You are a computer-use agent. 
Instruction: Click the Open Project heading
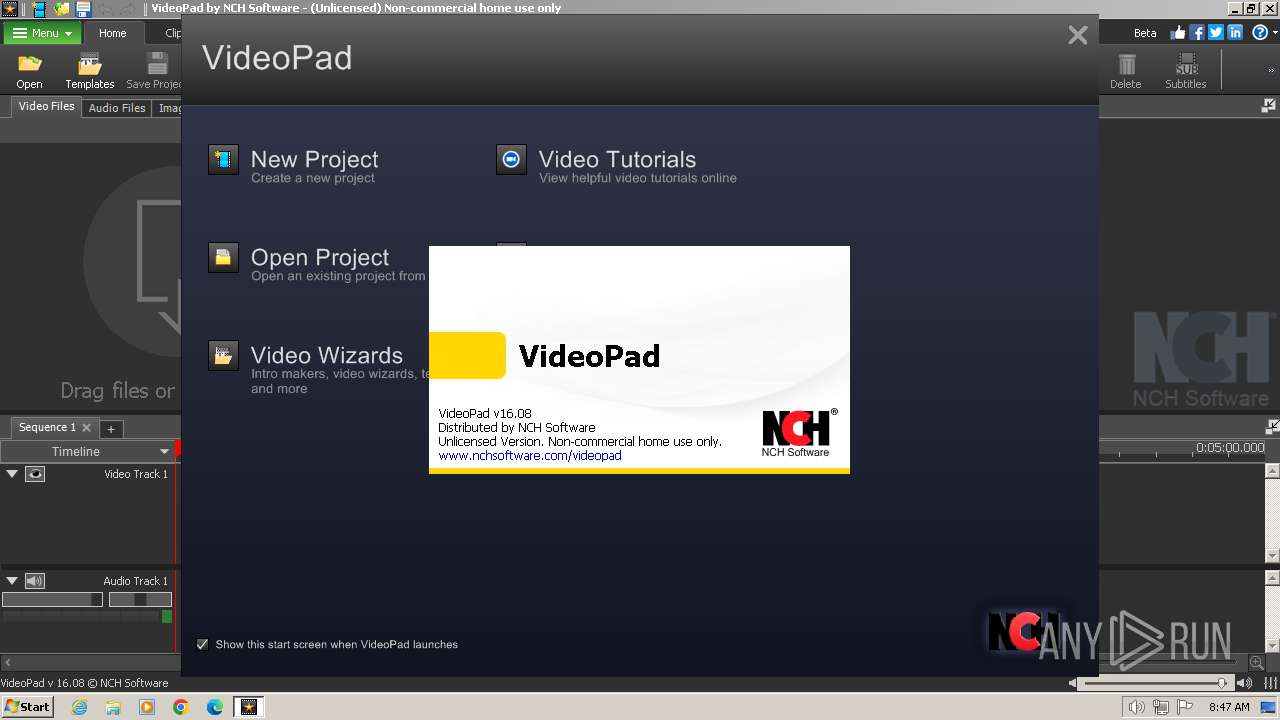[x=320, y=257]
